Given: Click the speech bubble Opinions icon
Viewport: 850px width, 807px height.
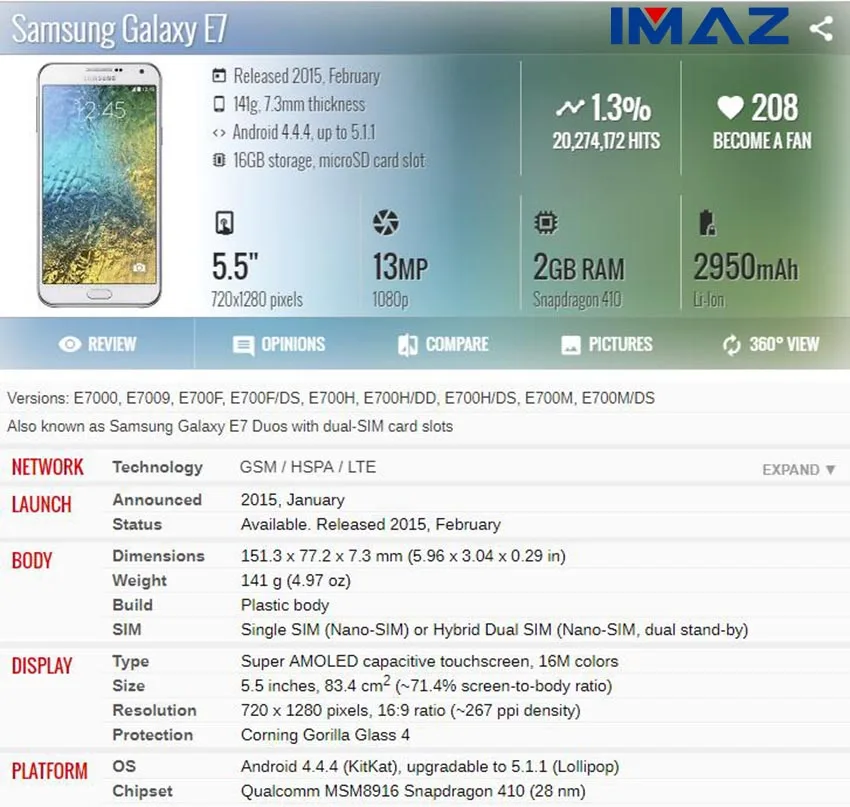Looking at the screenshot, I should pyautogui.click(x=243, y=345).
